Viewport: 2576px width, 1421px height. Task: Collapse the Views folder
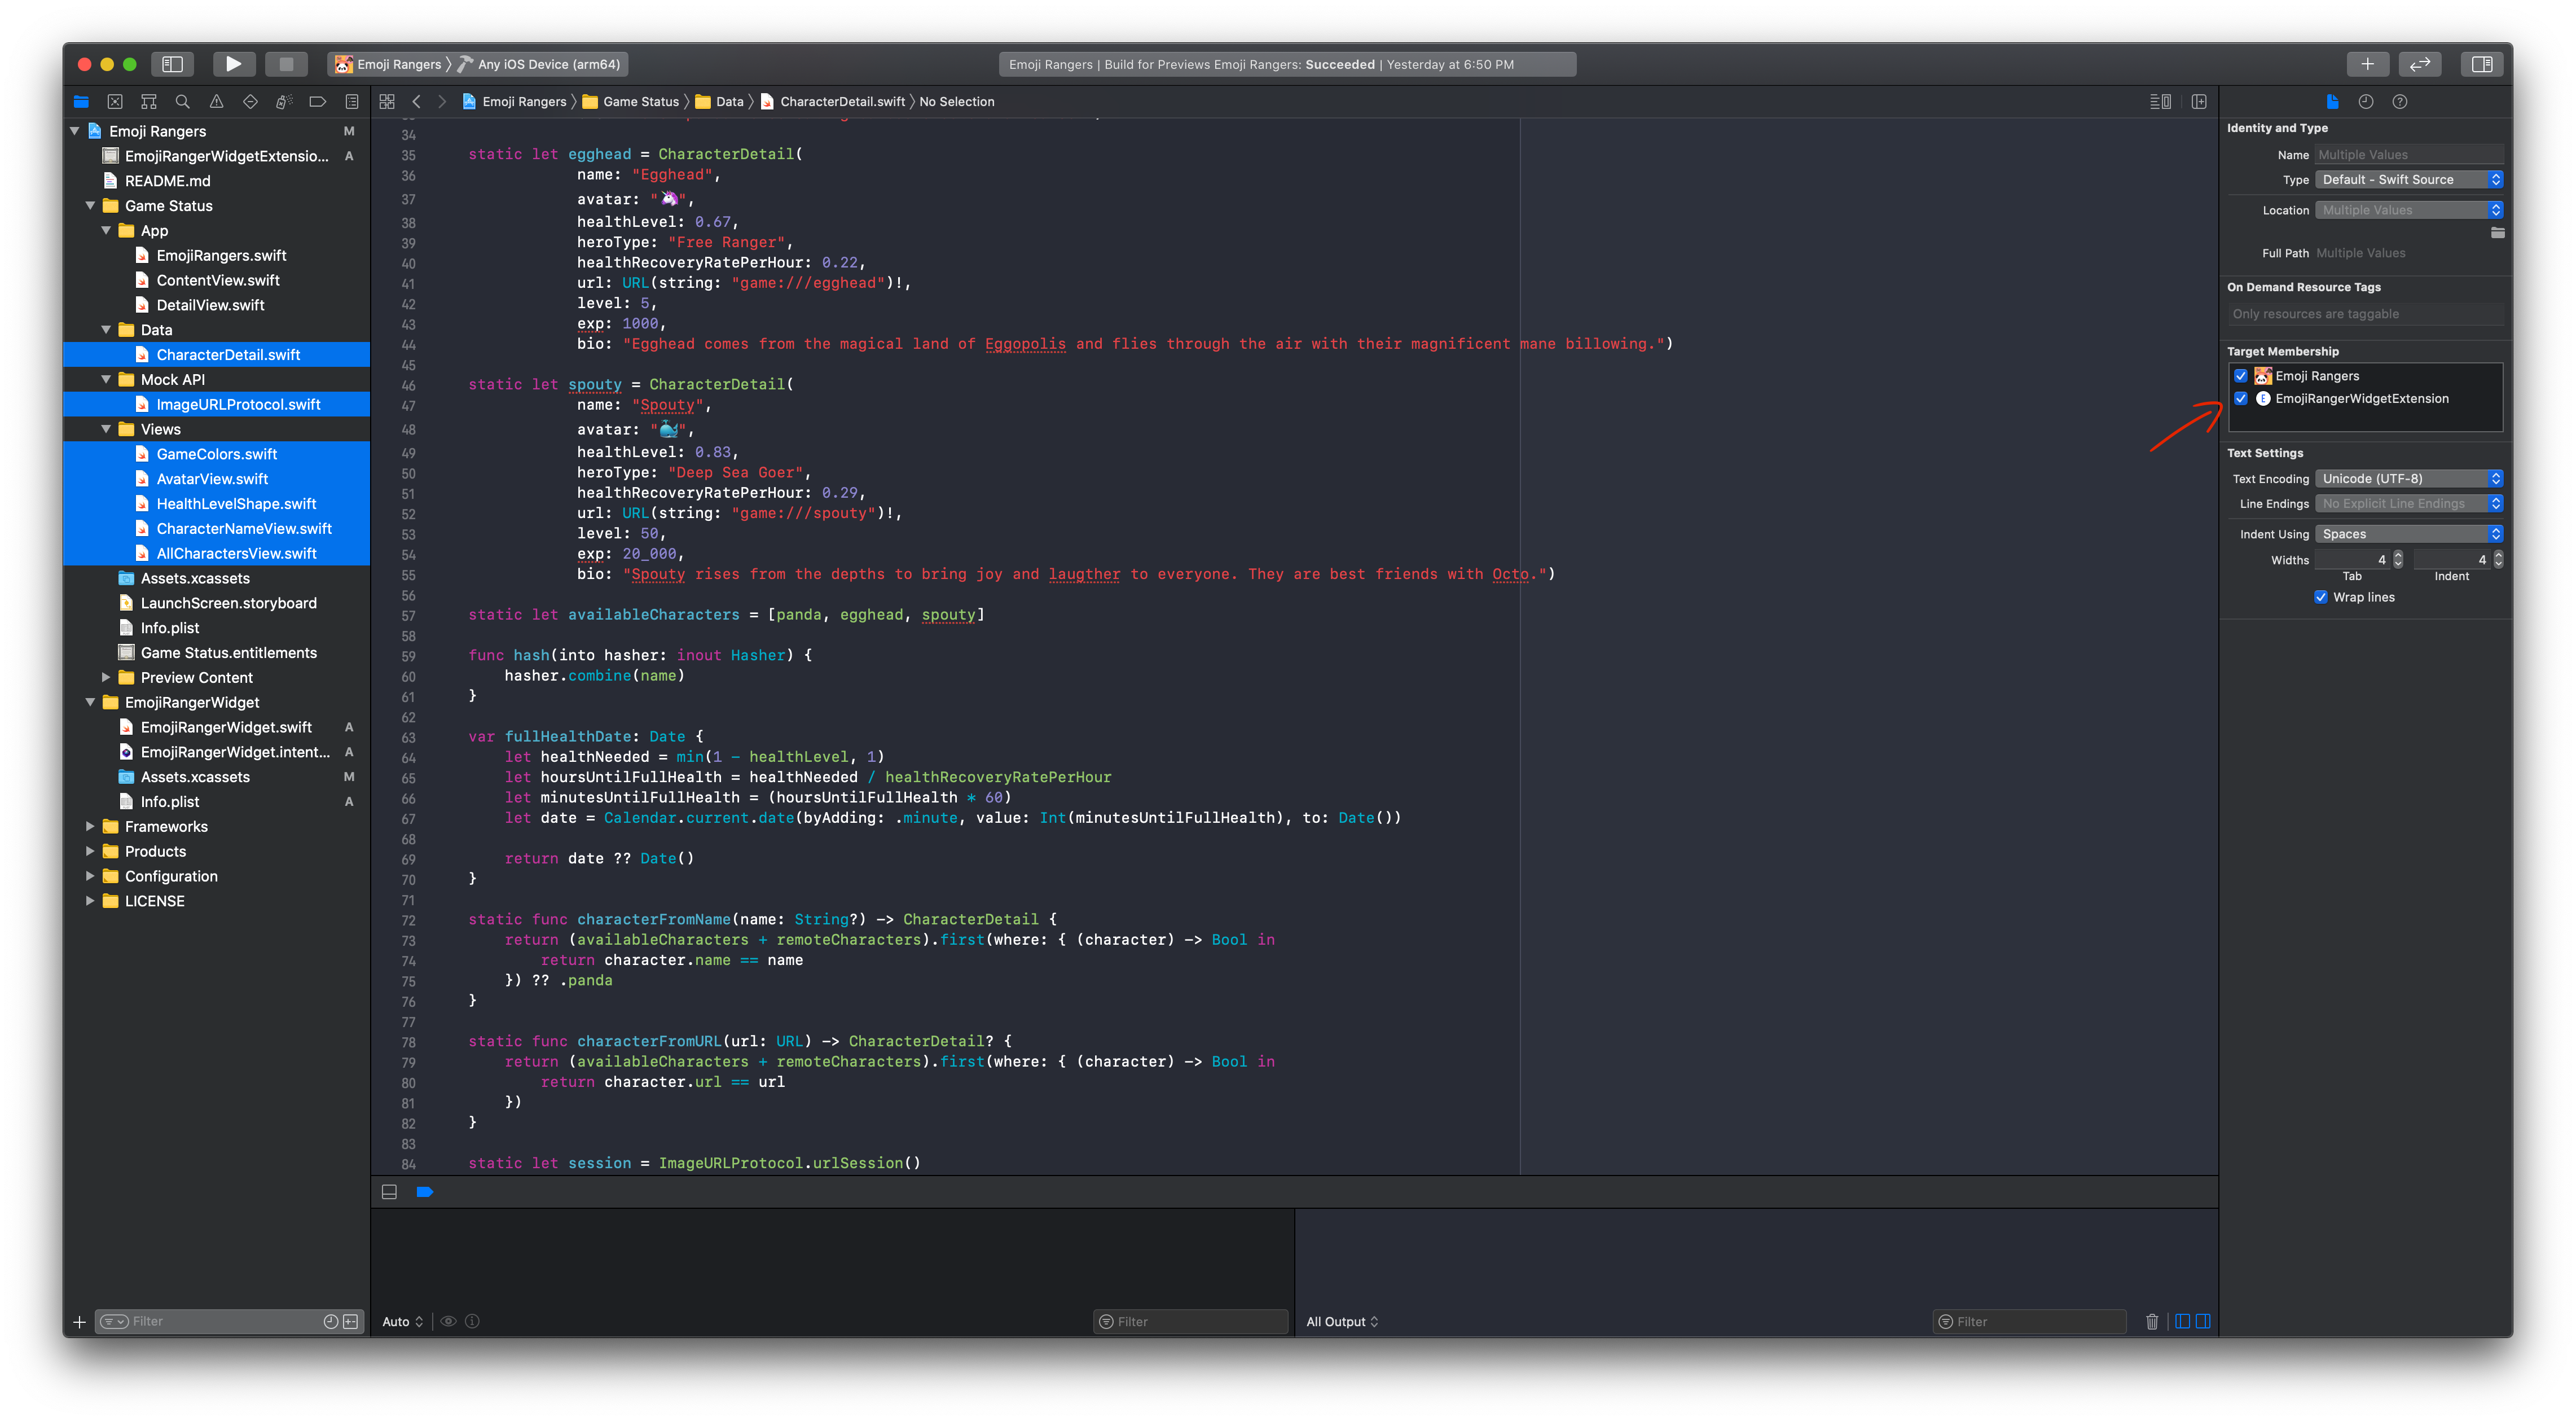pyautogui.click(x=106, y=429)
